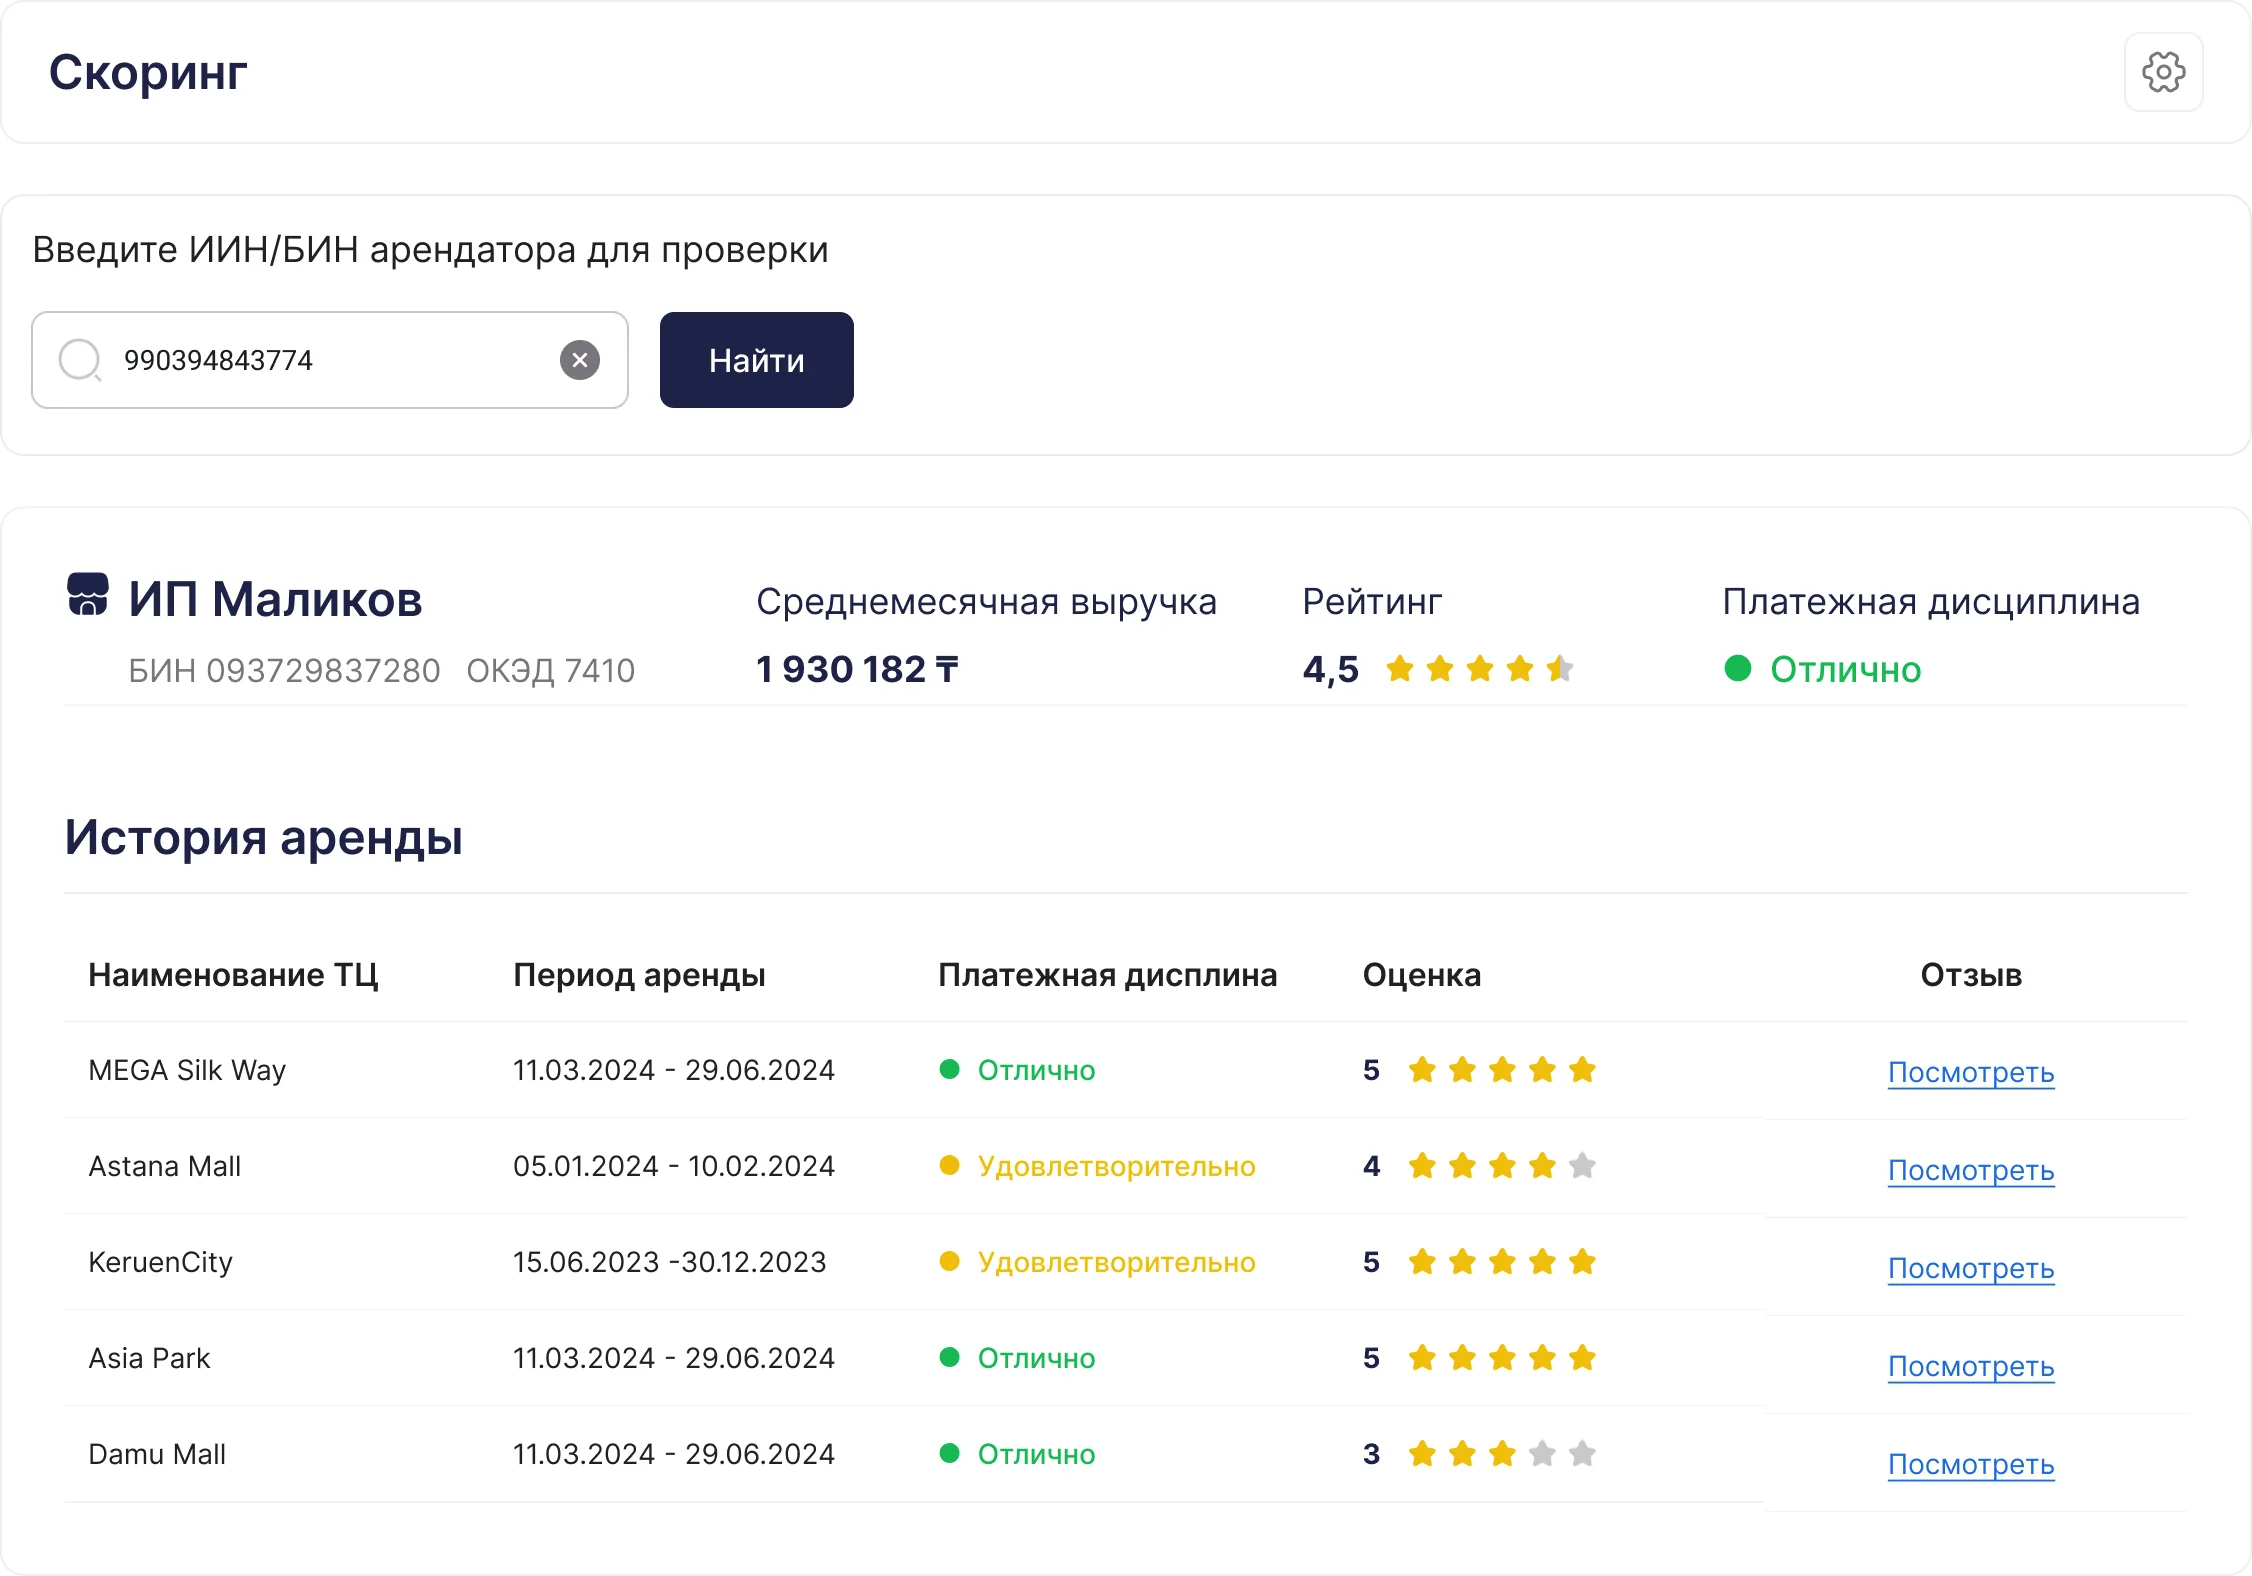Image resolution: width=2252 pixels, height=1576 pixels.
Task: Click the Отзыв column header
Action: (x=1971, y=975)
